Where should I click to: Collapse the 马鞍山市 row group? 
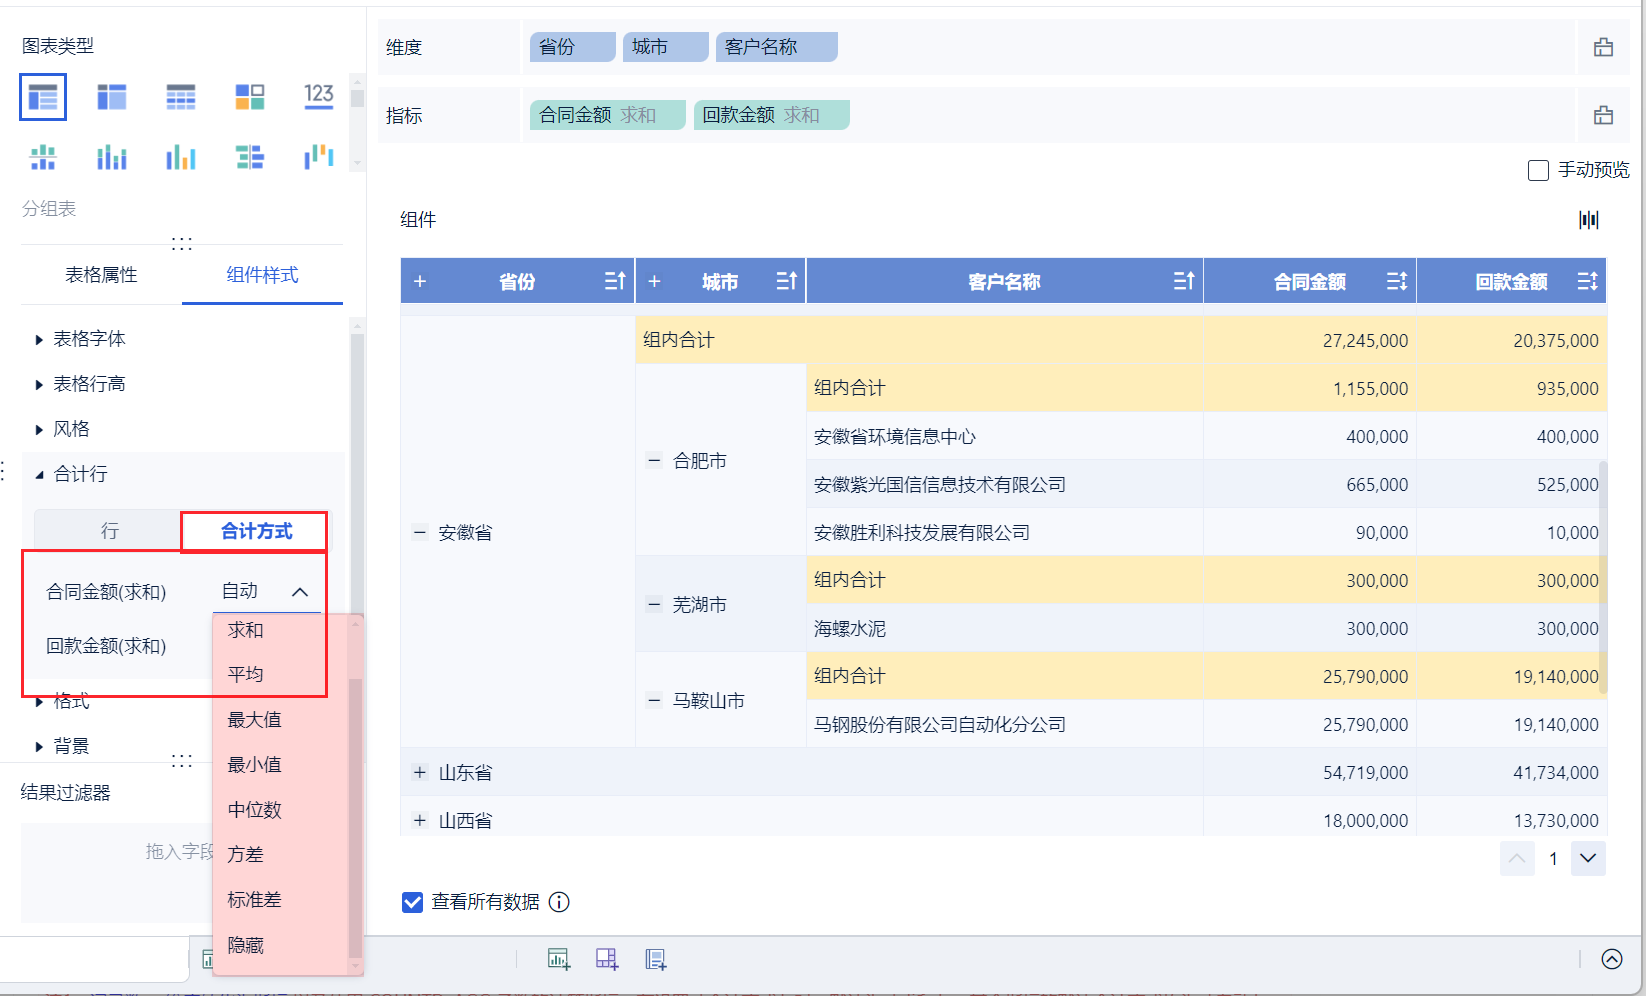click(x=654, y=701)
